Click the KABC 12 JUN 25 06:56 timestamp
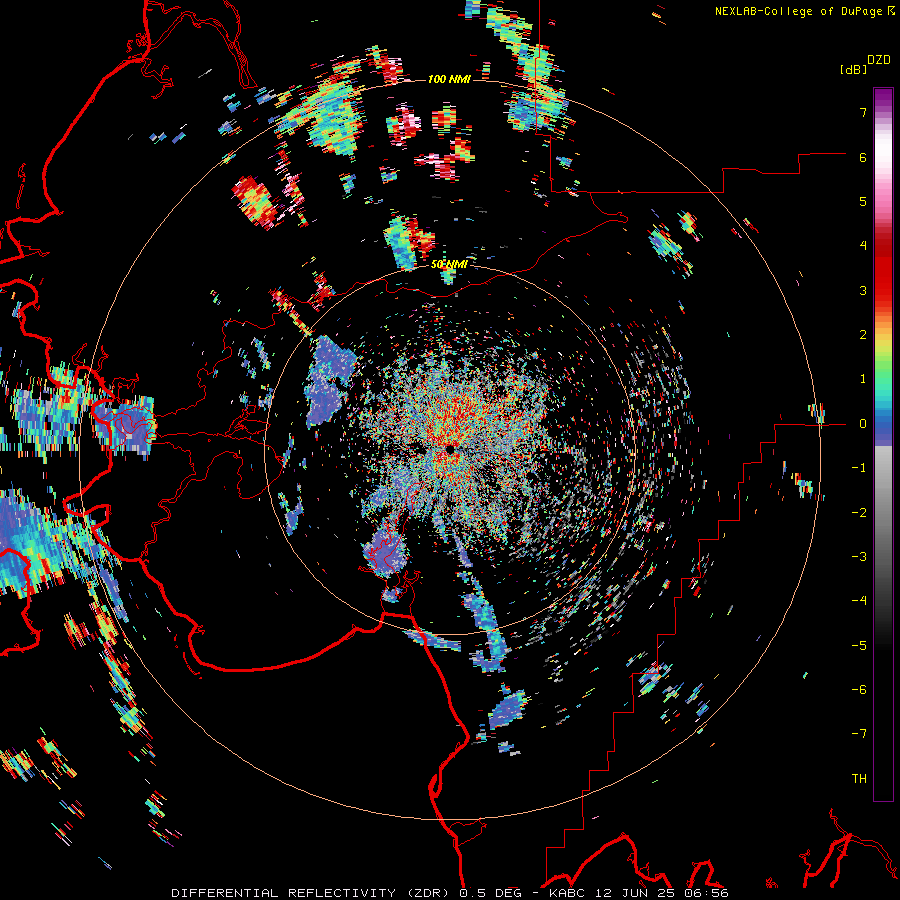This screenshot has width=900, height=900. (639, 893)
